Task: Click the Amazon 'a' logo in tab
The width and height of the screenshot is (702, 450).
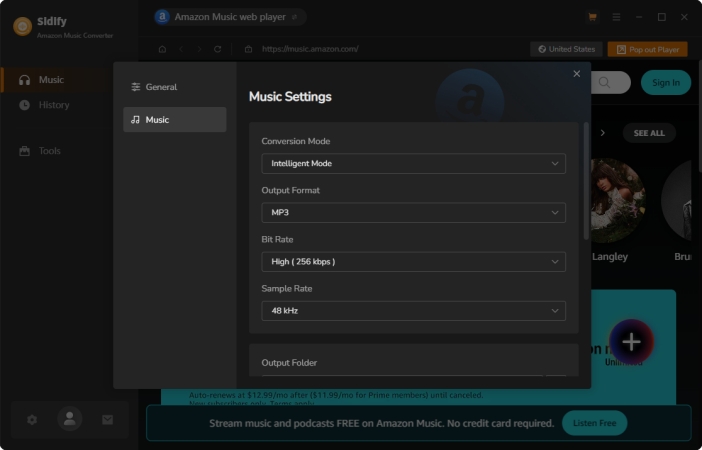Action: click(162, 17)
